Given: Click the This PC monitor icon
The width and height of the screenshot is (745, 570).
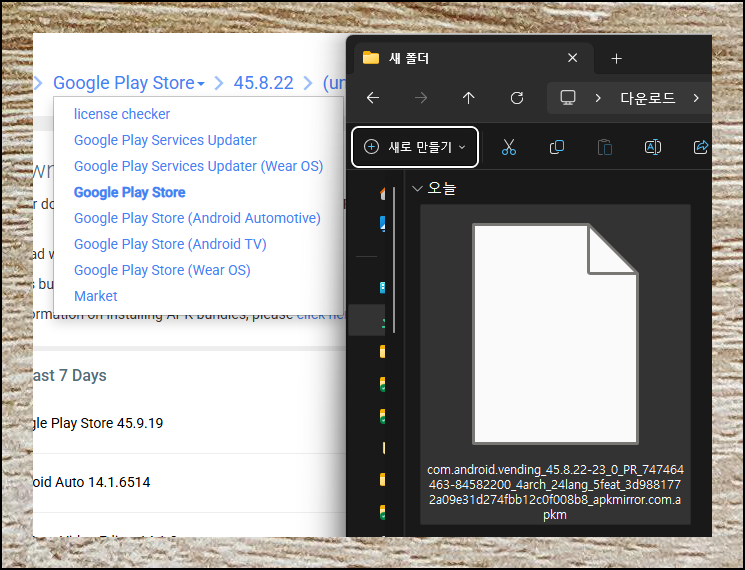Looking at the screenshot, I should tap(568, 97).
